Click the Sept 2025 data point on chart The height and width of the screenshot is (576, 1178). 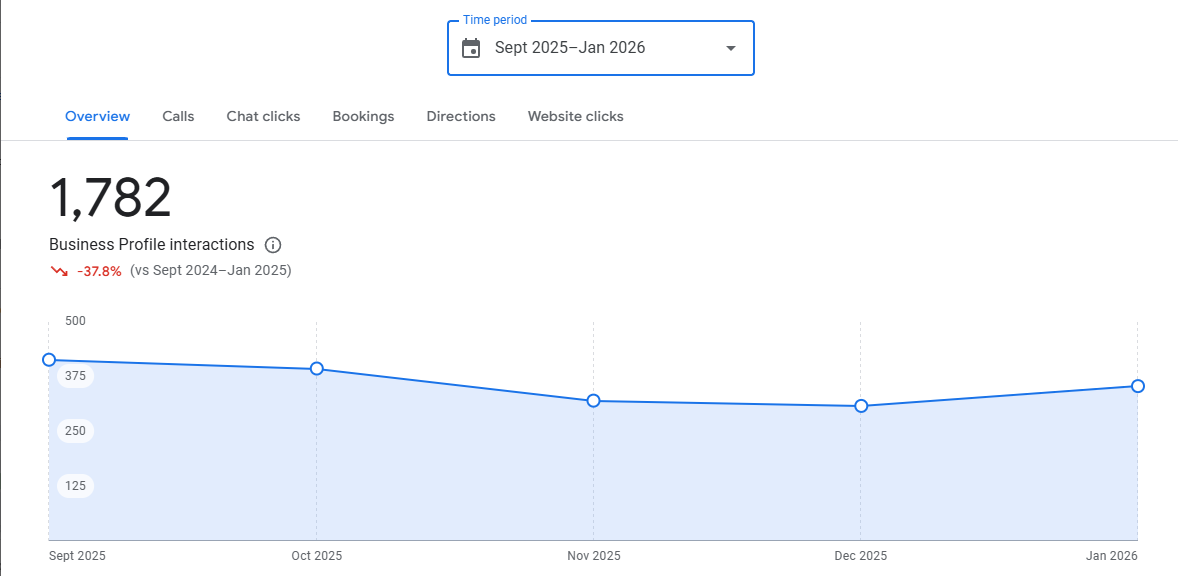[x=48, y=359]
